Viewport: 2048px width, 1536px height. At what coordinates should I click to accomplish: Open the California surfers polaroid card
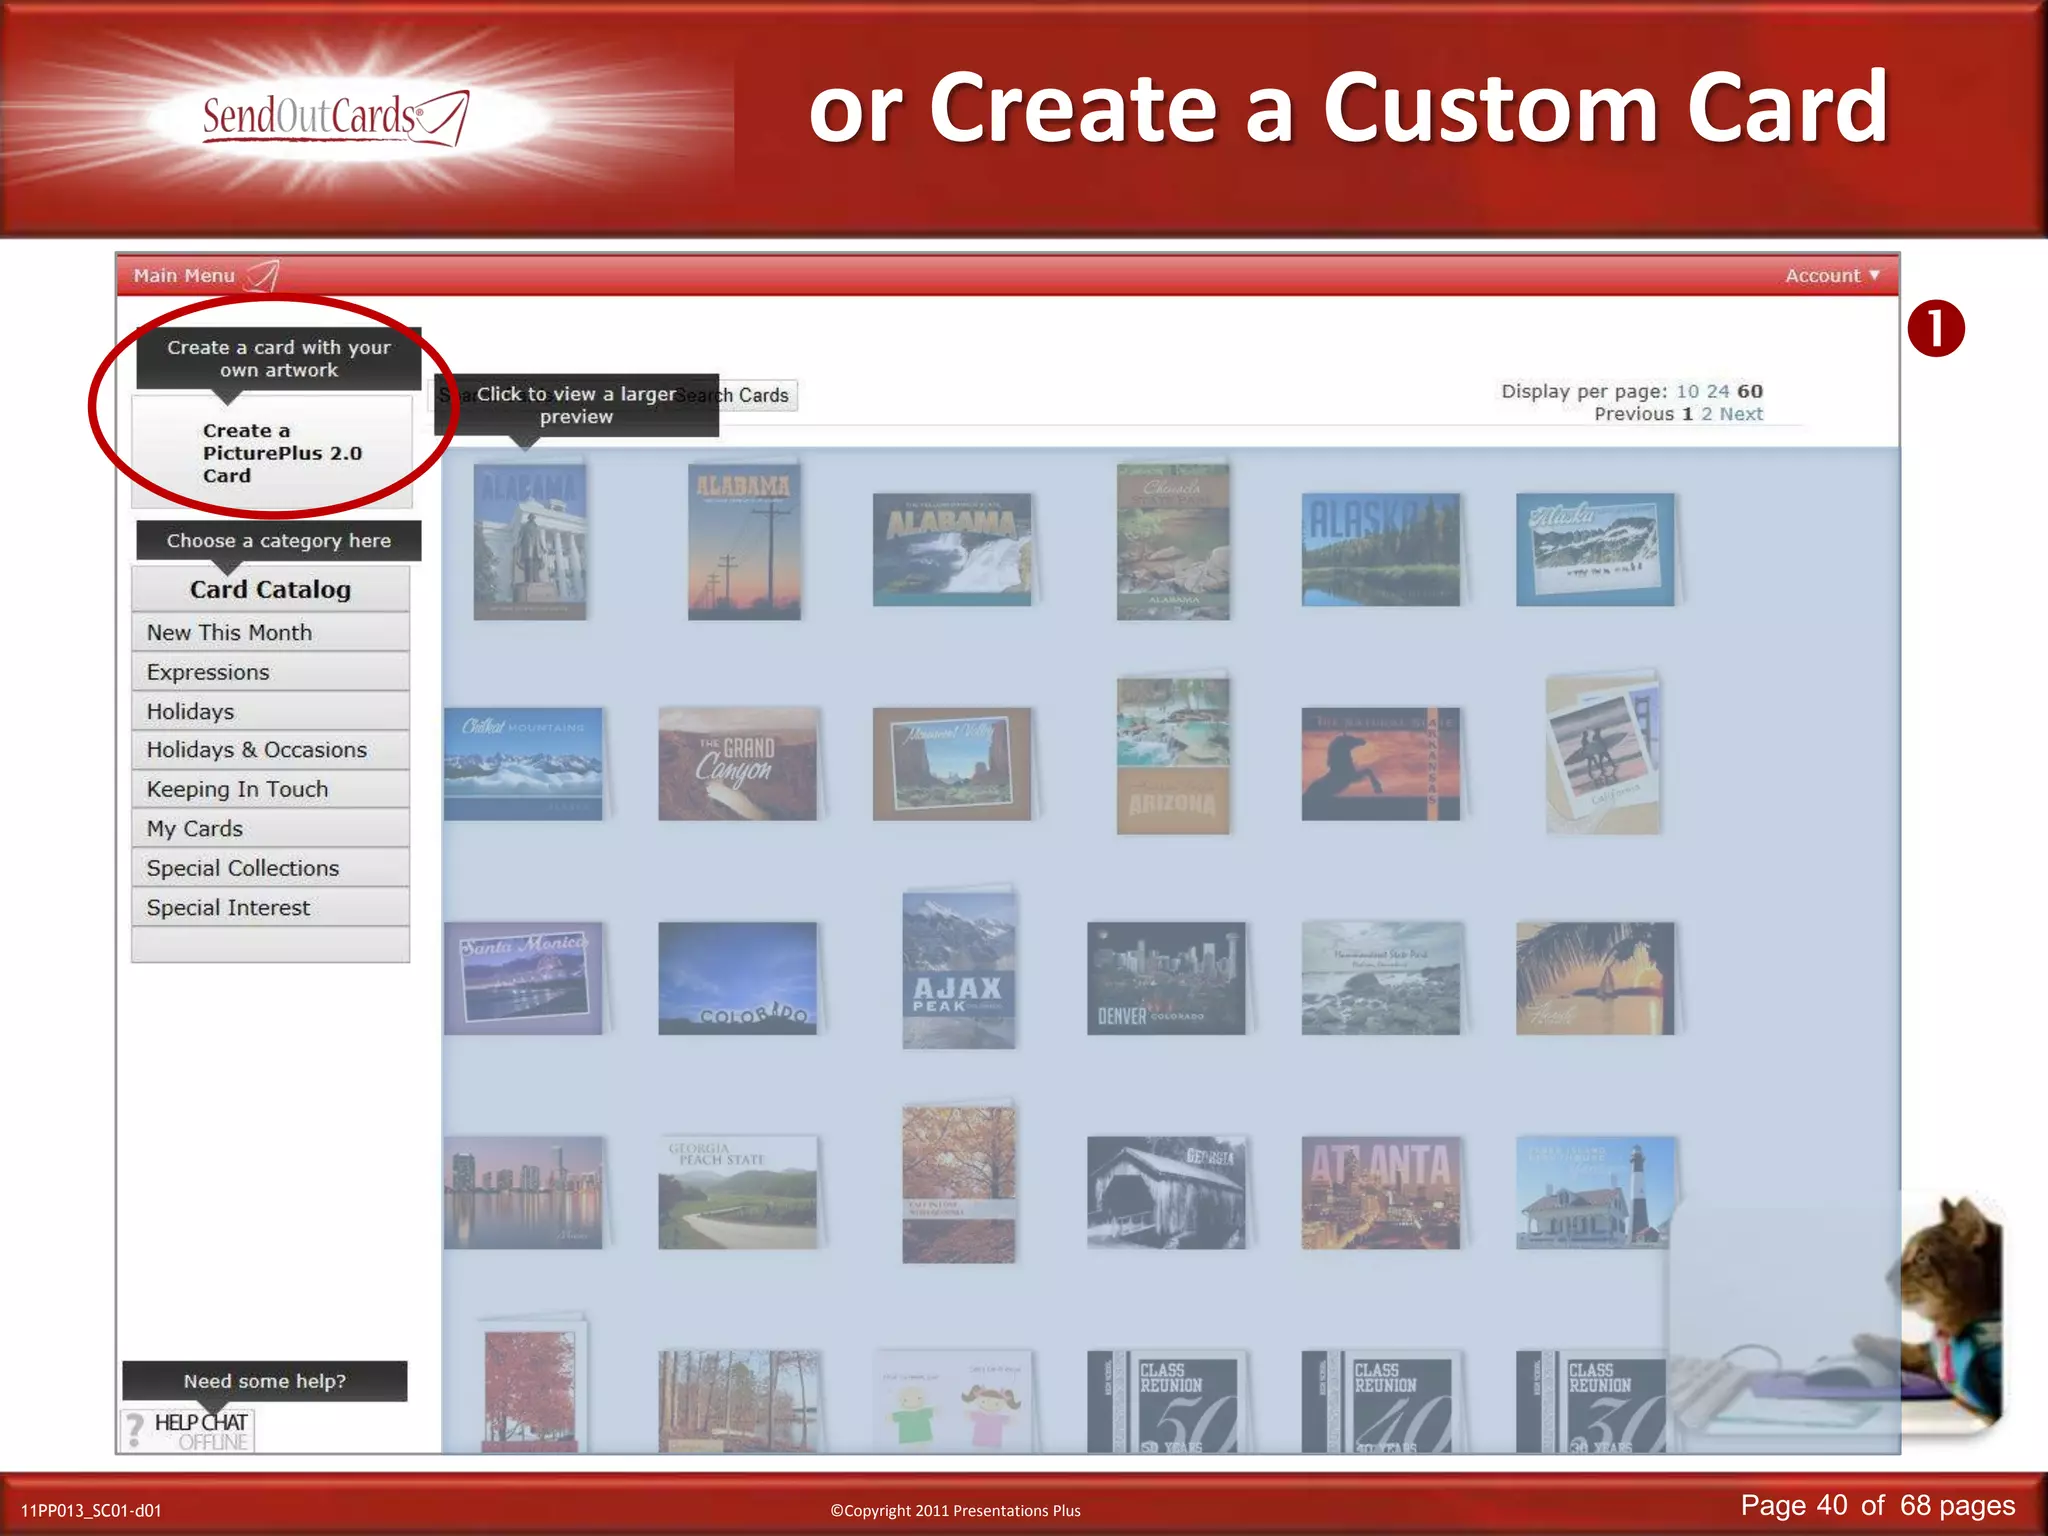click(1603, 755)
